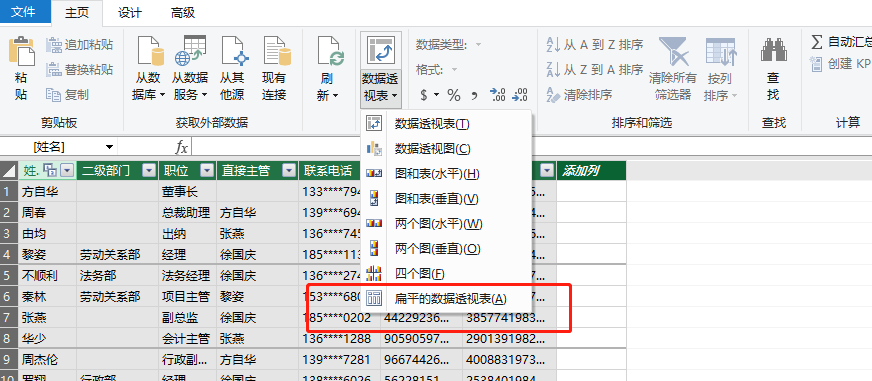Click the cell 法务部
This screenshot has height=381, width=872.
click(x=117, y=275)
